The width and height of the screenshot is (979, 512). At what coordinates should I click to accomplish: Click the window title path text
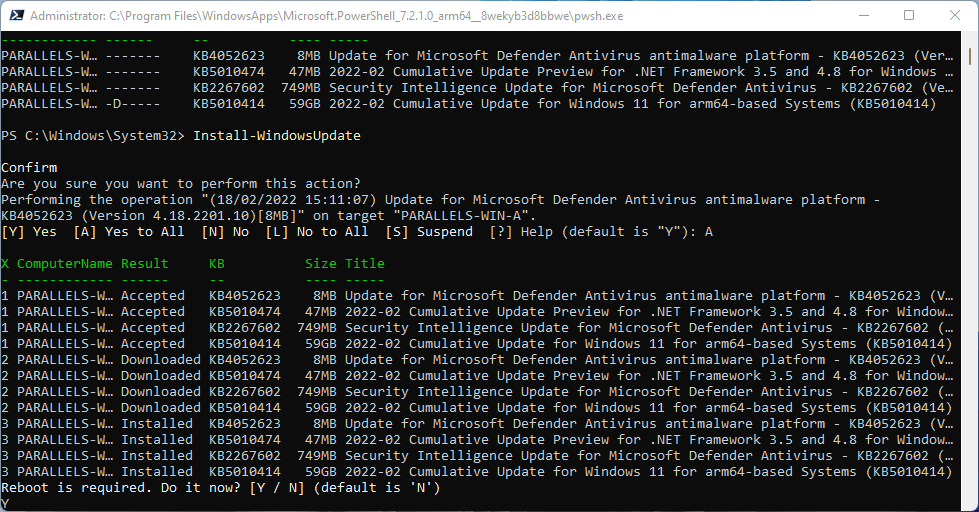[327, 16]
